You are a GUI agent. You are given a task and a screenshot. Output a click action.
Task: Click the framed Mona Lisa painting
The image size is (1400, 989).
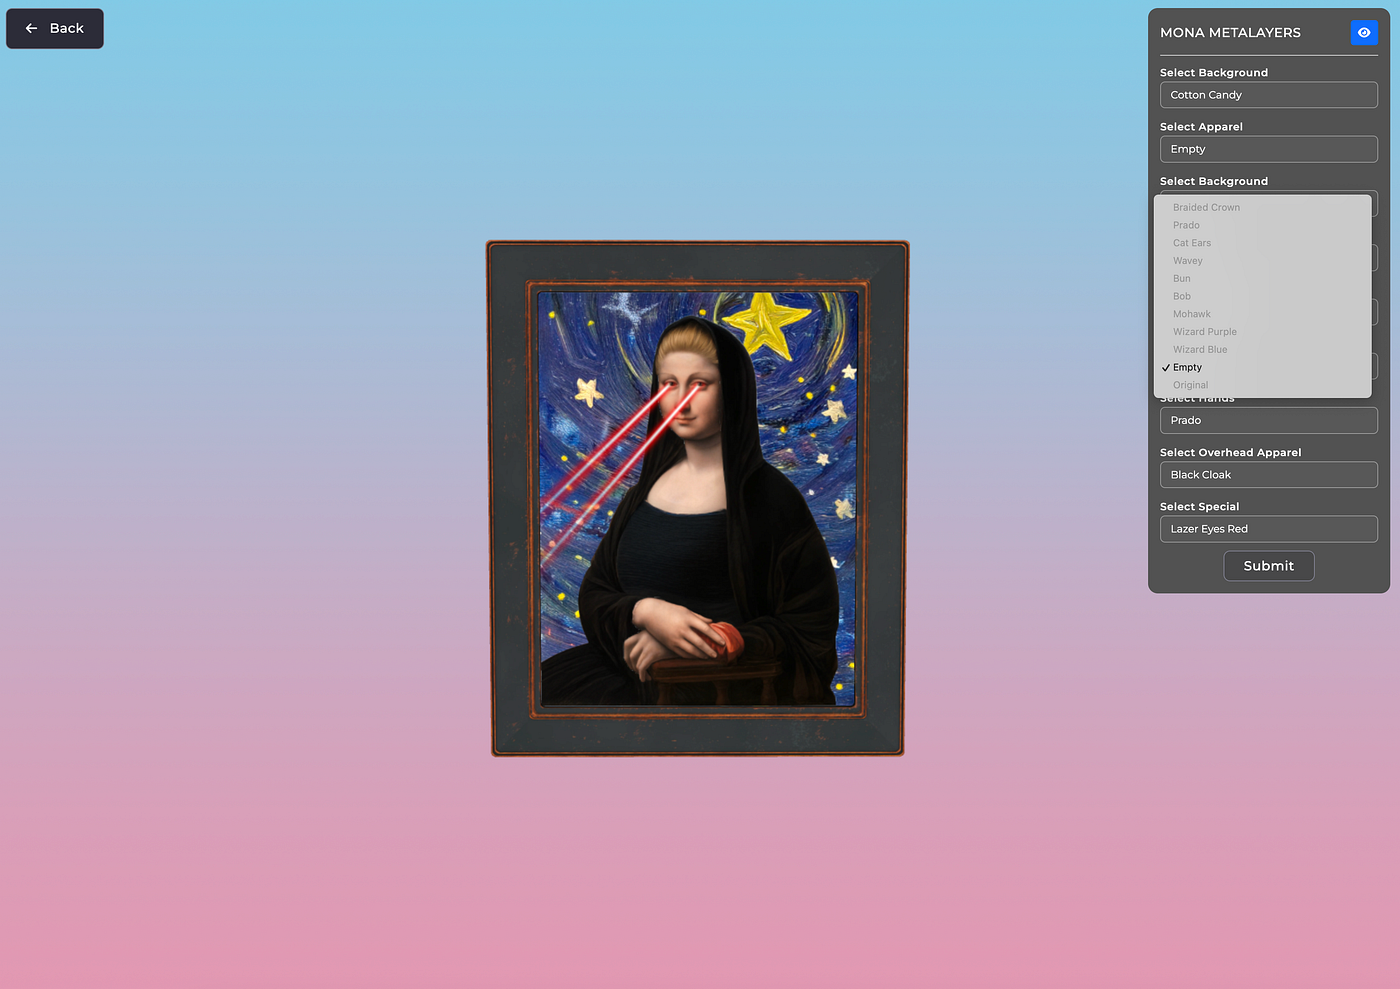click(x=697, y=498)
